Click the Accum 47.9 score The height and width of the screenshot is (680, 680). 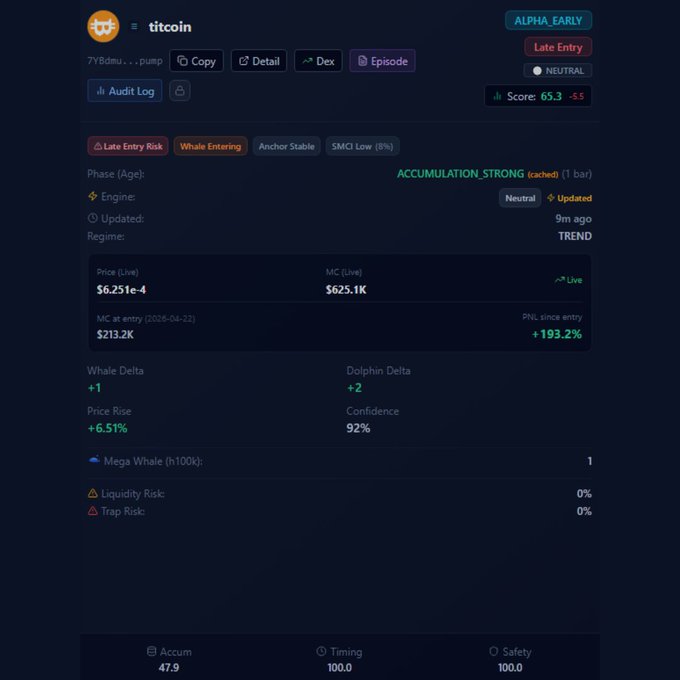pos(169,667)
